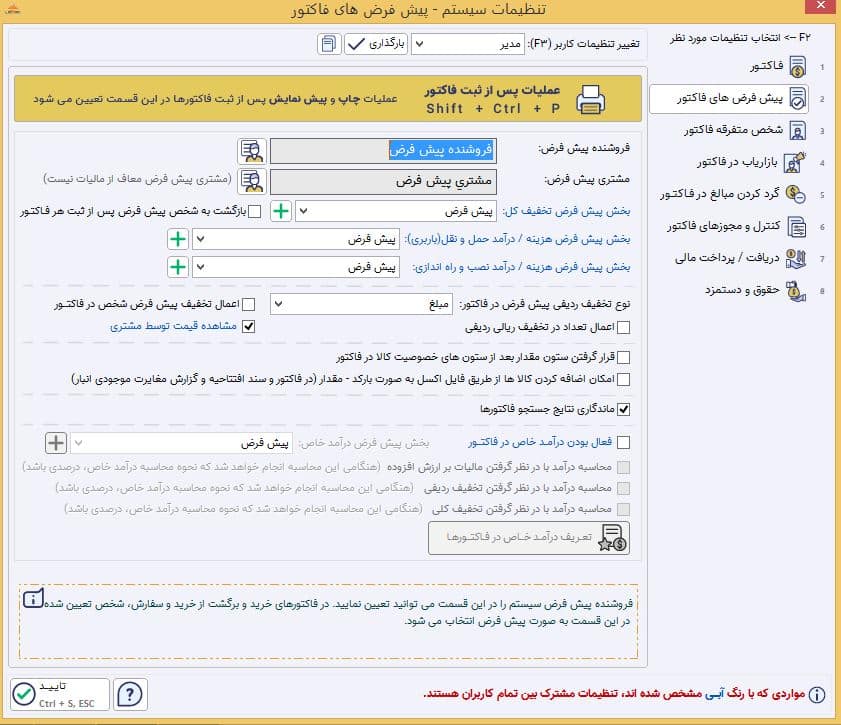
Task: Enable فعال بودن درآمد خاص در فاکتور
Action: (623, 442)
